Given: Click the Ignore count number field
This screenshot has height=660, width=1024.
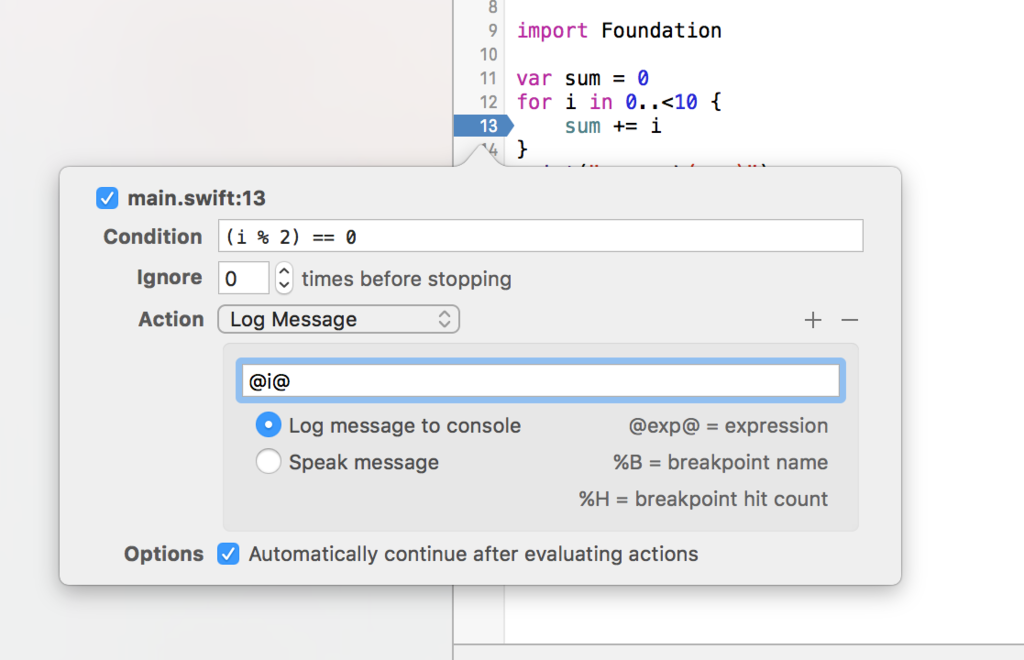Looking at the screenshot, I should coord(243,278).
